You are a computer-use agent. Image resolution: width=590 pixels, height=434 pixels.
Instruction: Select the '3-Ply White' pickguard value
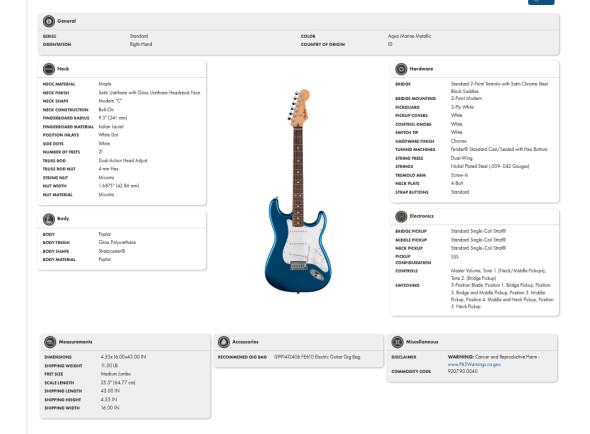point(462,107)
